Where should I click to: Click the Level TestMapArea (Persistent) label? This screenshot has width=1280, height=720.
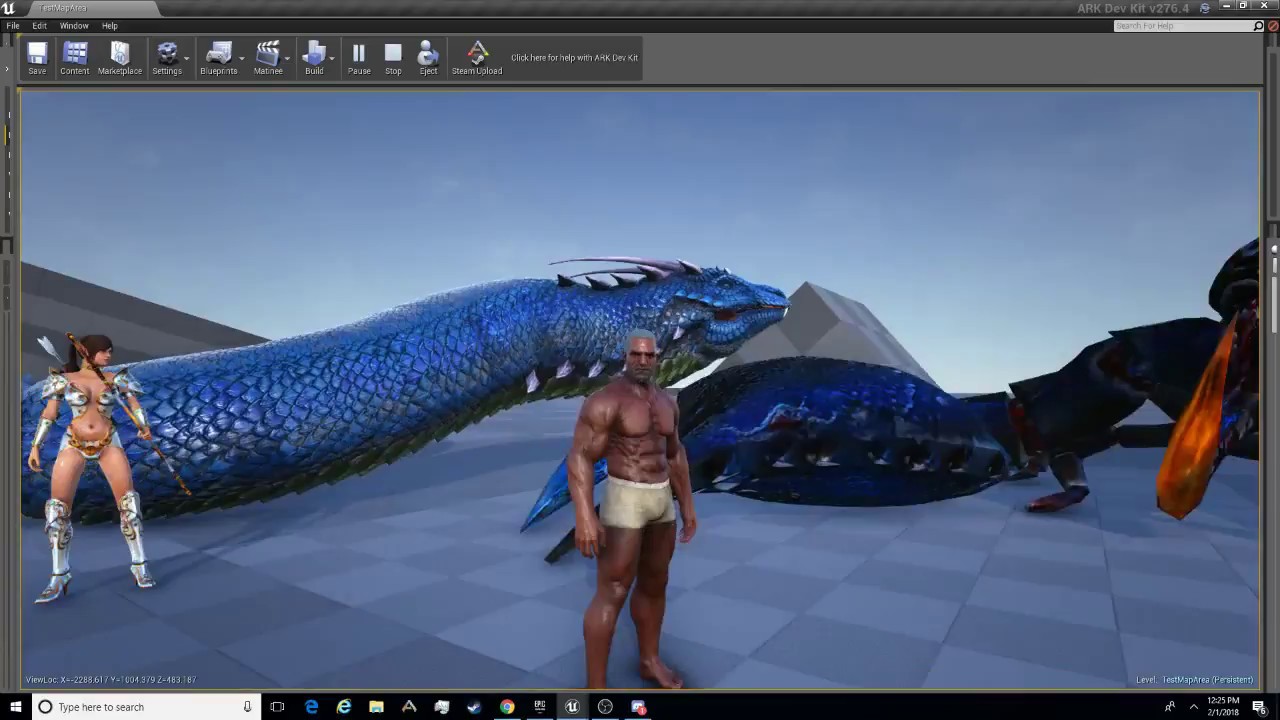pyautogui.click(x=1194, y=680)
